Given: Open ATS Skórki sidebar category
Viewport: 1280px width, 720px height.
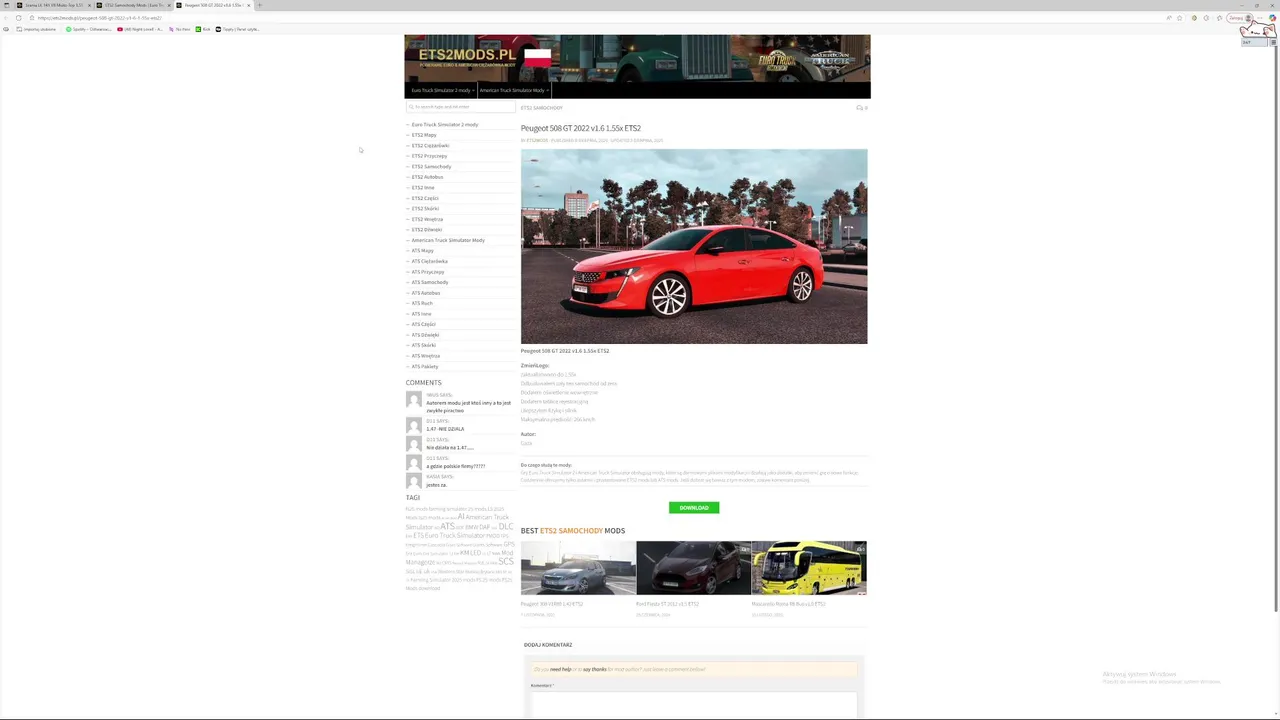Looking at the screenshot, I should tap(424, 345).
